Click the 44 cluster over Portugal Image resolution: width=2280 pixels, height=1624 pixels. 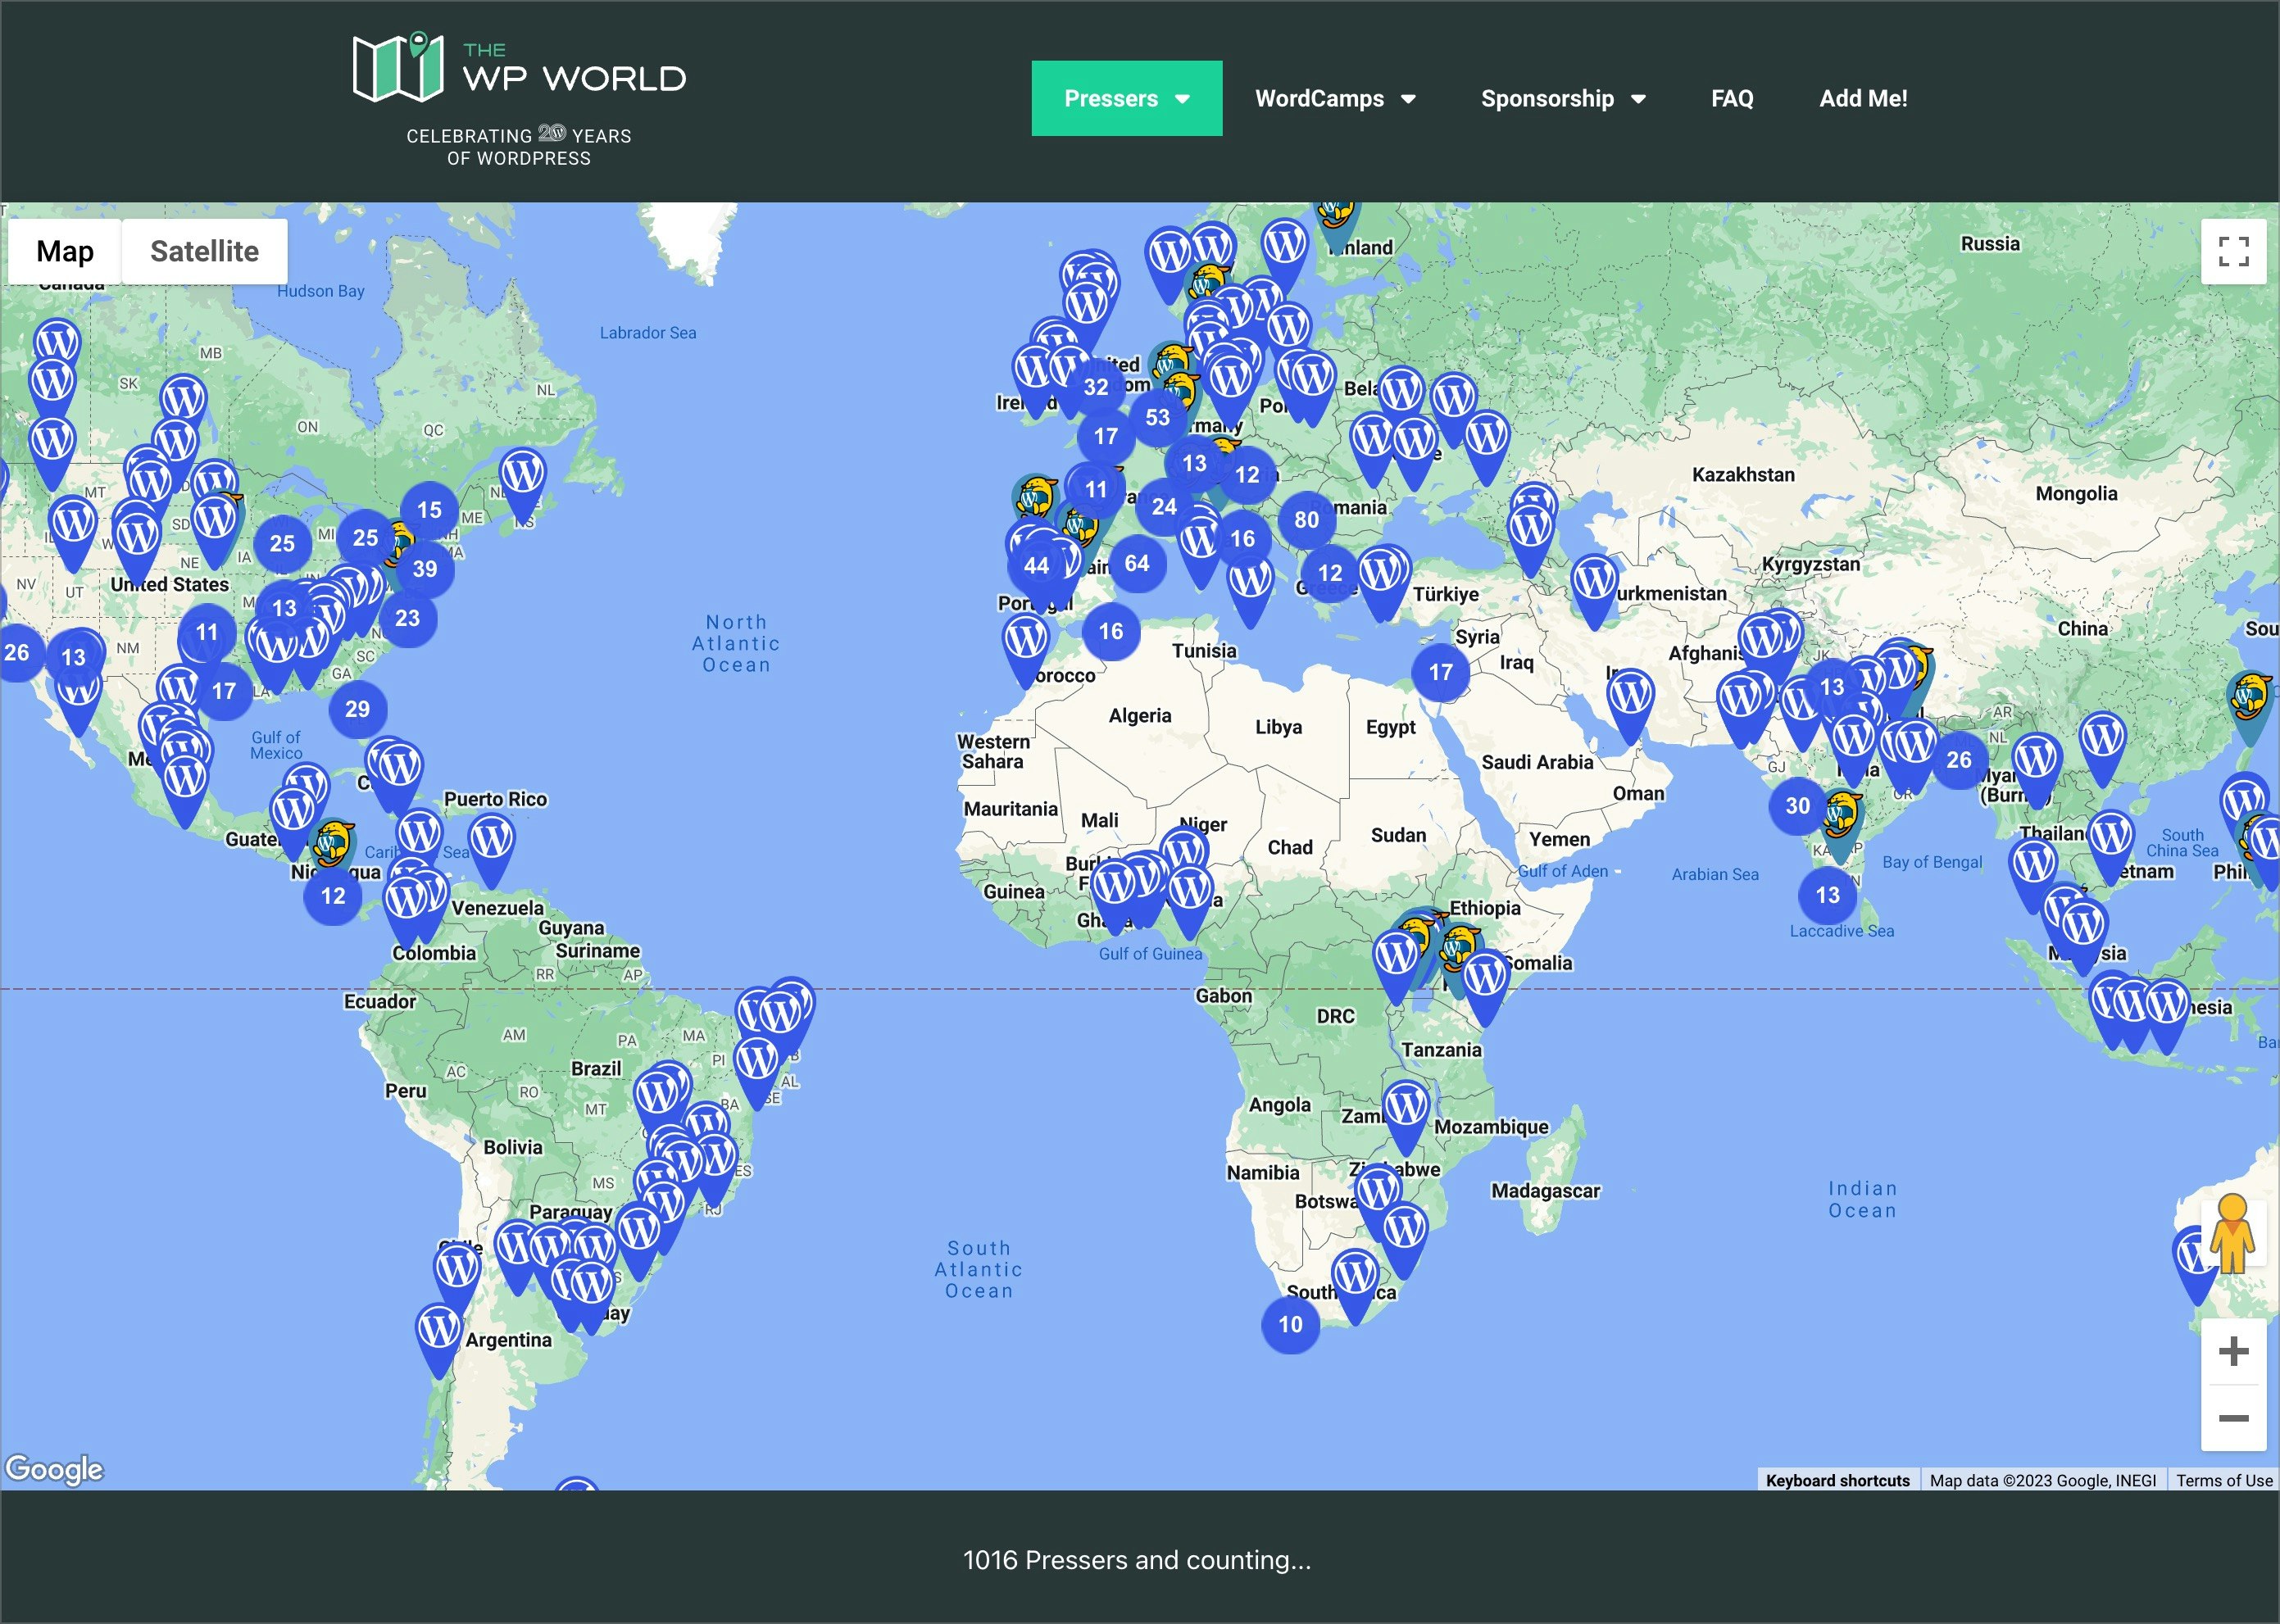point(1036,565)
